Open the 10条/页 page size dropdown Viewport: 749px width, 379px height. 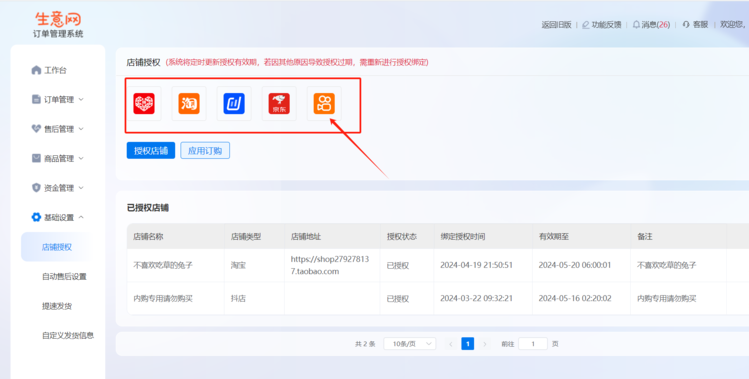coord(409,344)
